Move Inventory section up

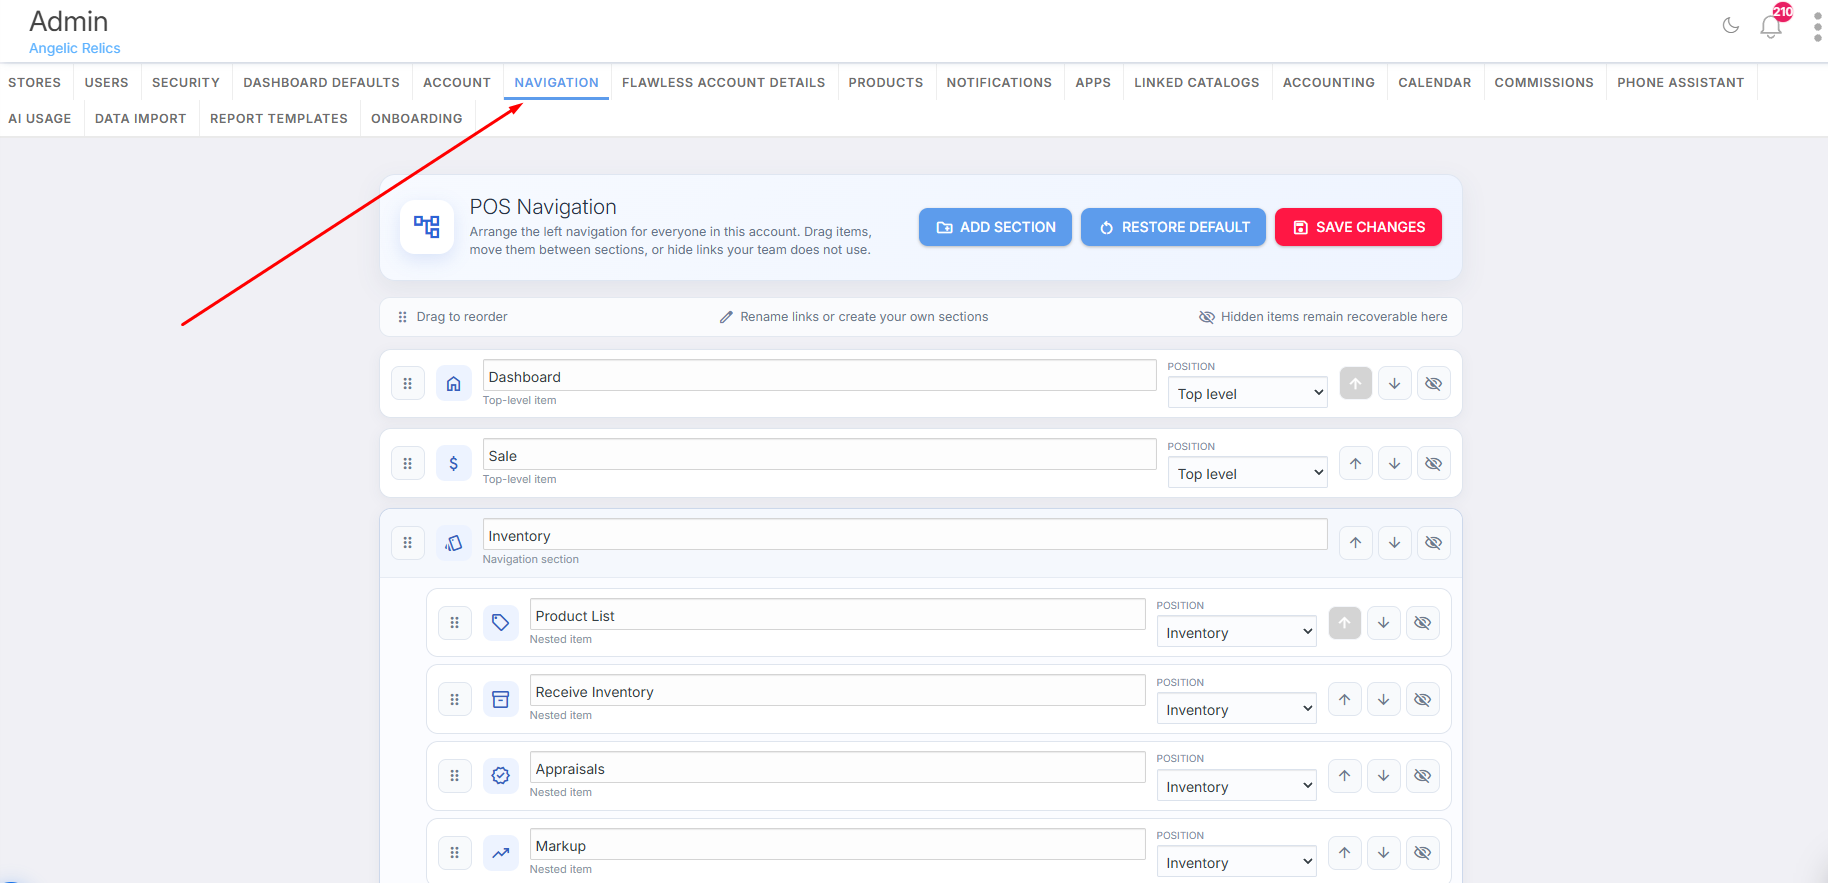point(1356,543)
